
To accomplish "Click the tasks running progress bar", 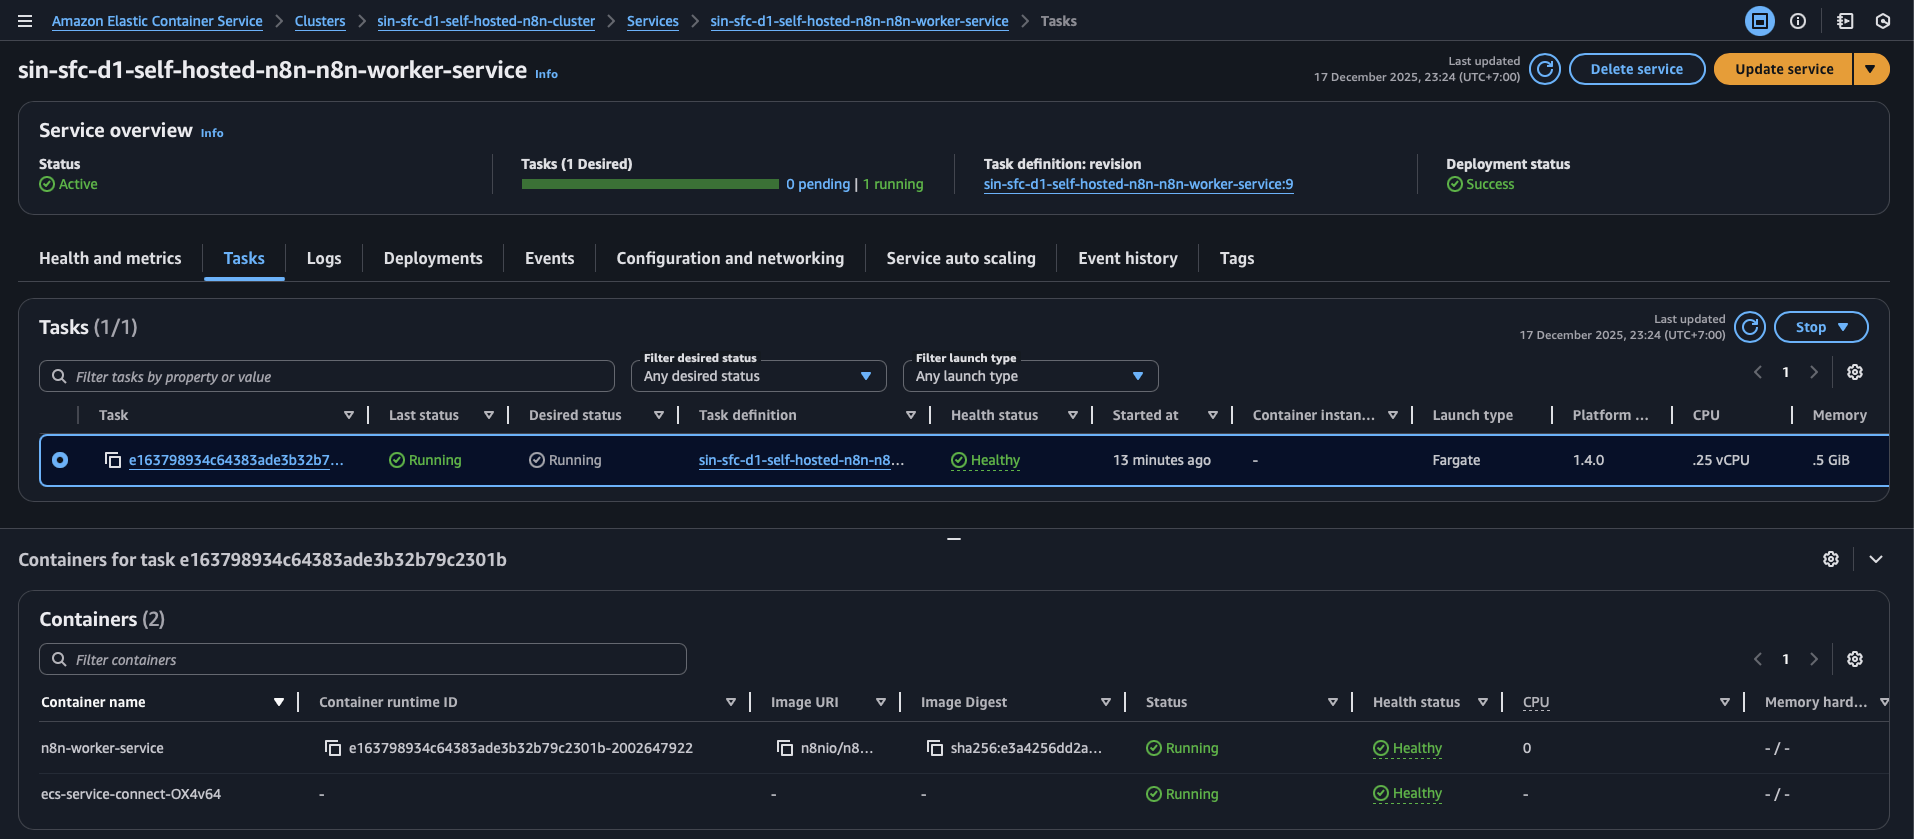I will [650, 184].
